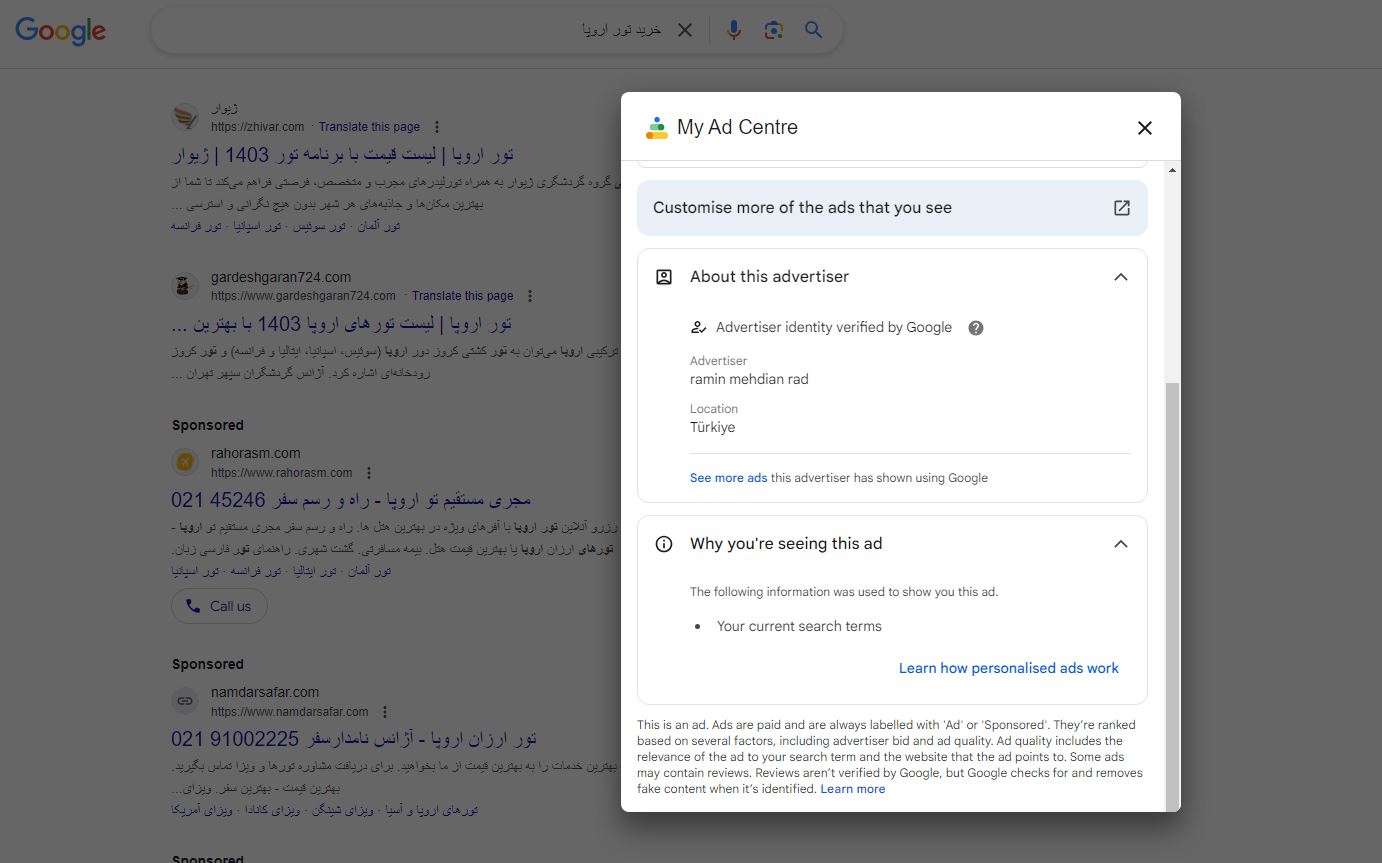Open the rahorasm.com ad title with 021 45246

tap(351, 500)
